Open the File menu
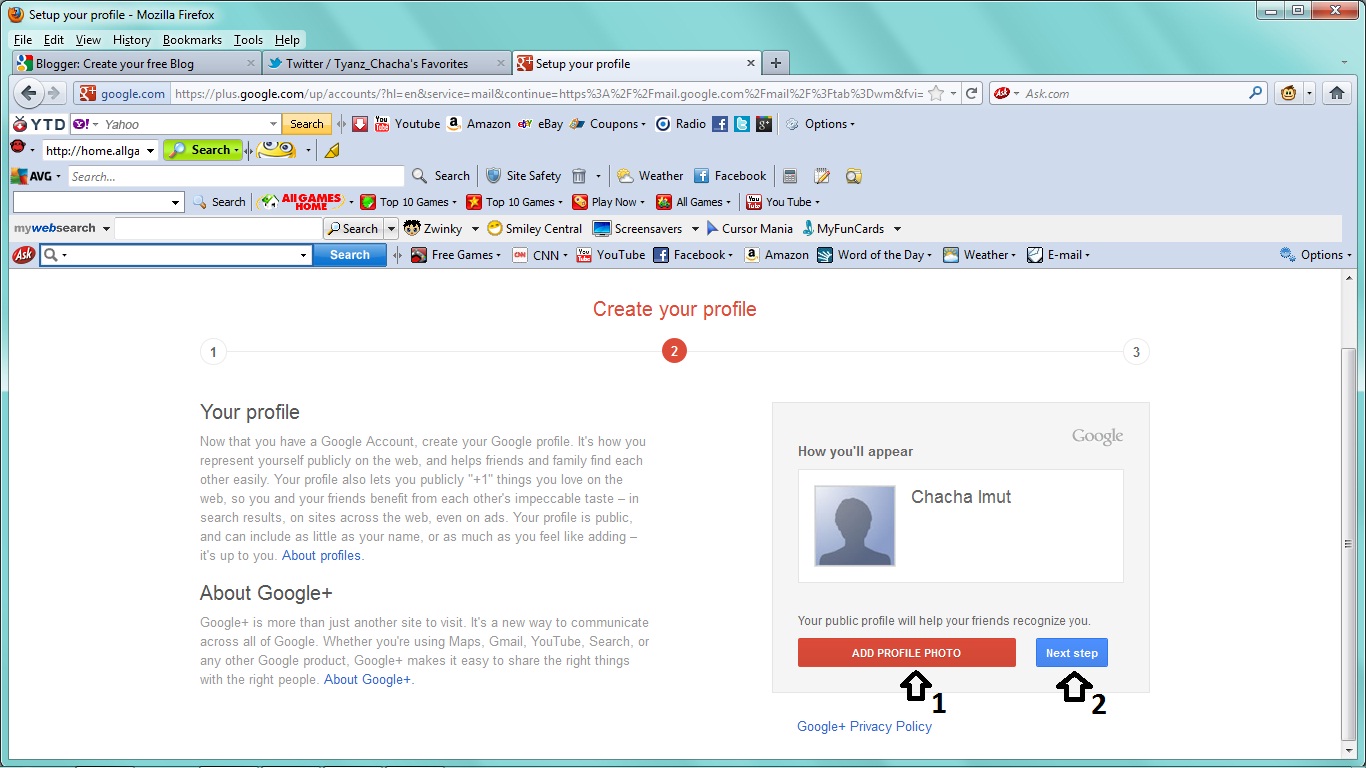The height and width of the screenshot is (768, 1366). [23, 40]
